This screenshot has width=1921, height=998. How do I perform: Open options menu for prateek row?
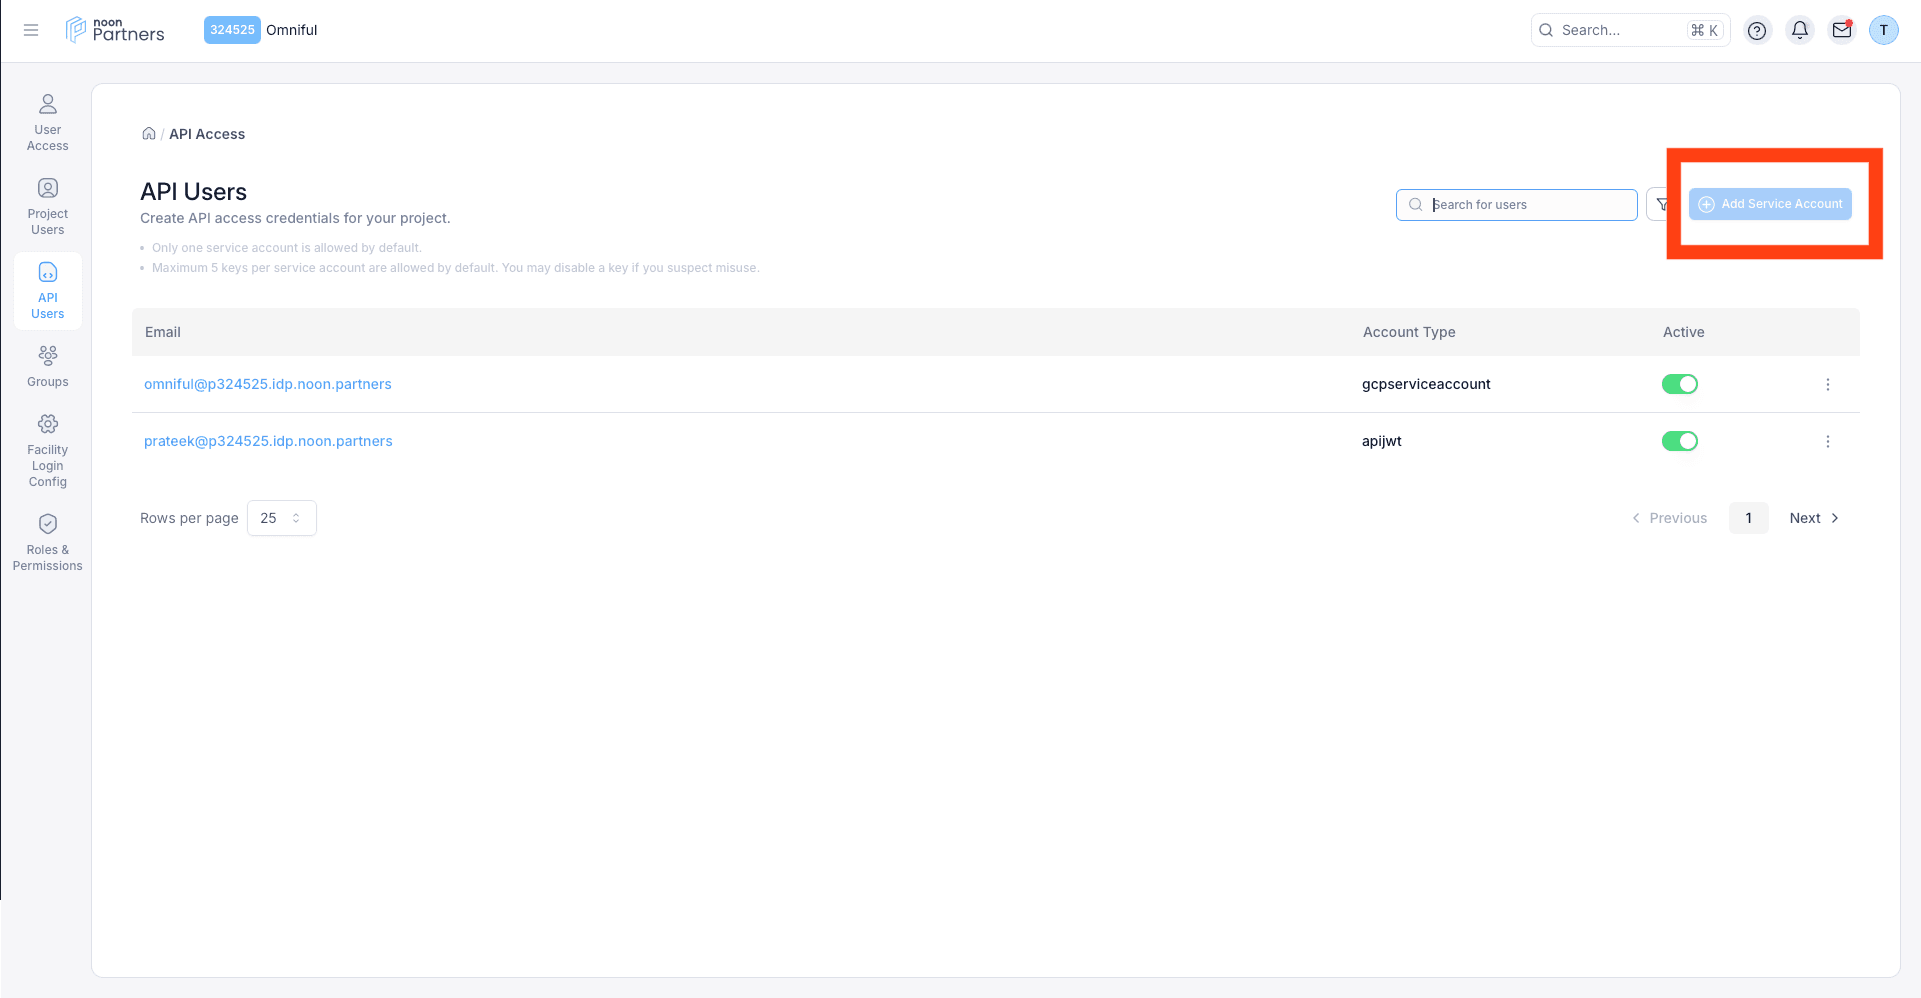point(1827,441)
